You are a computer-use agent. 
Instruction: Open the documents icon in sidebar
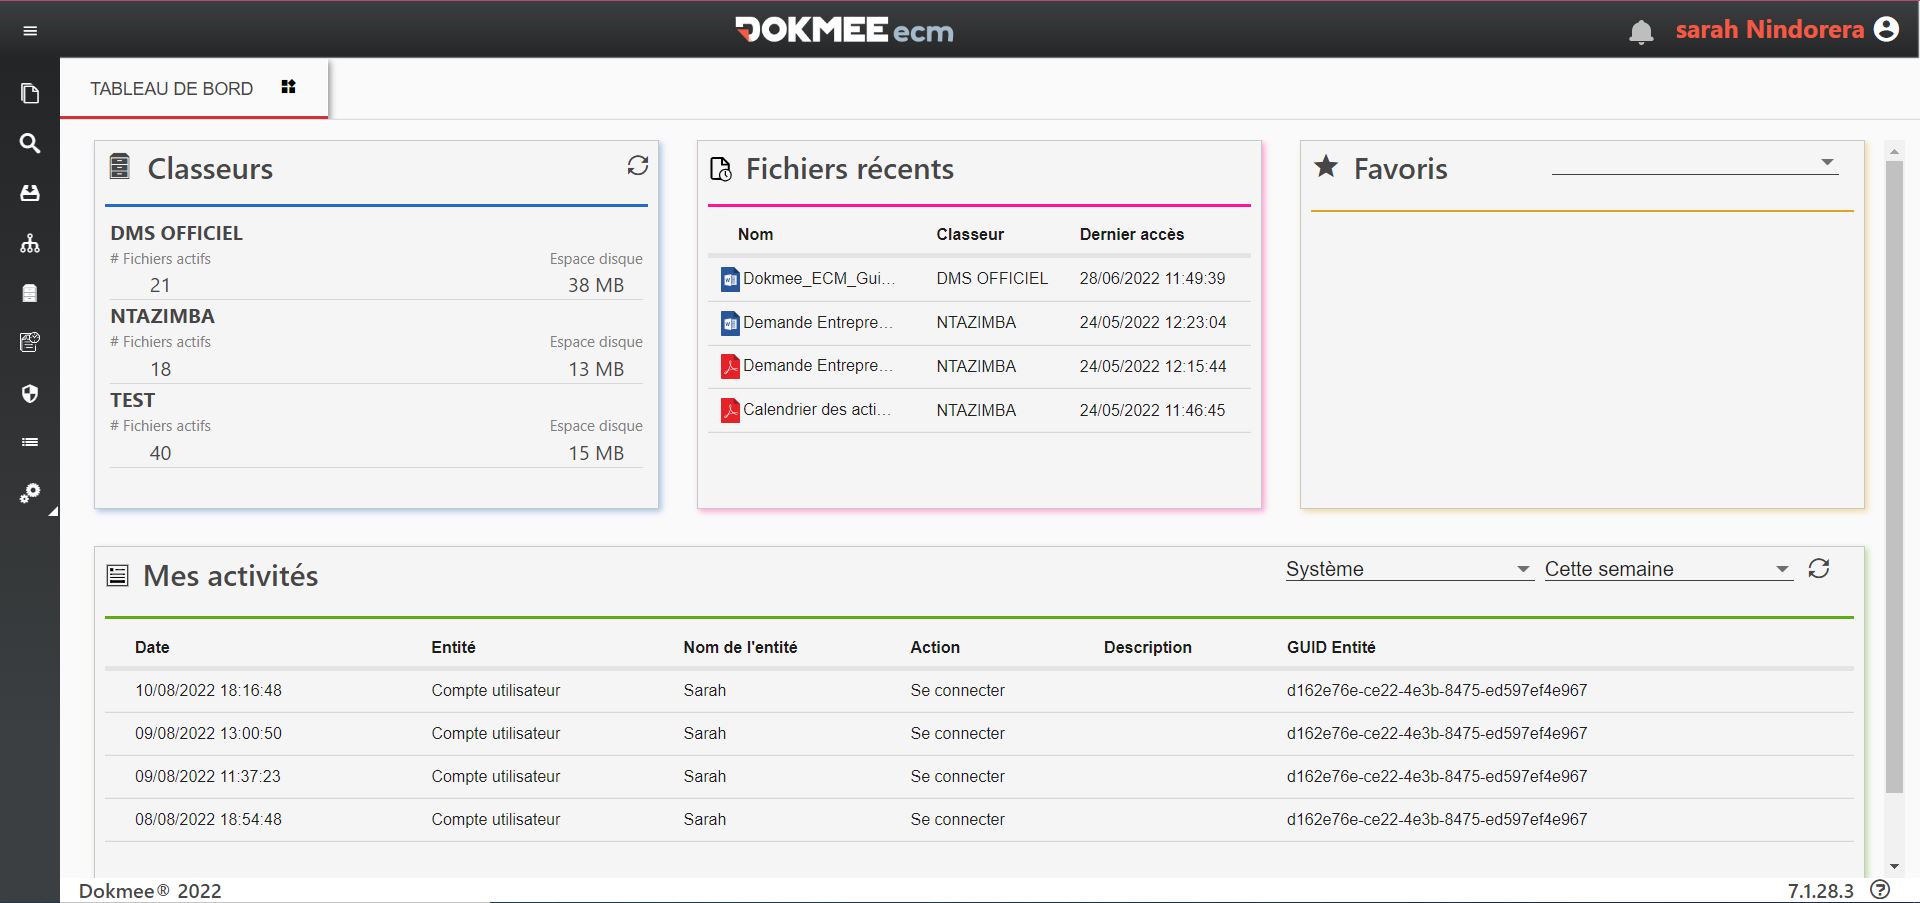pos(30,94)
